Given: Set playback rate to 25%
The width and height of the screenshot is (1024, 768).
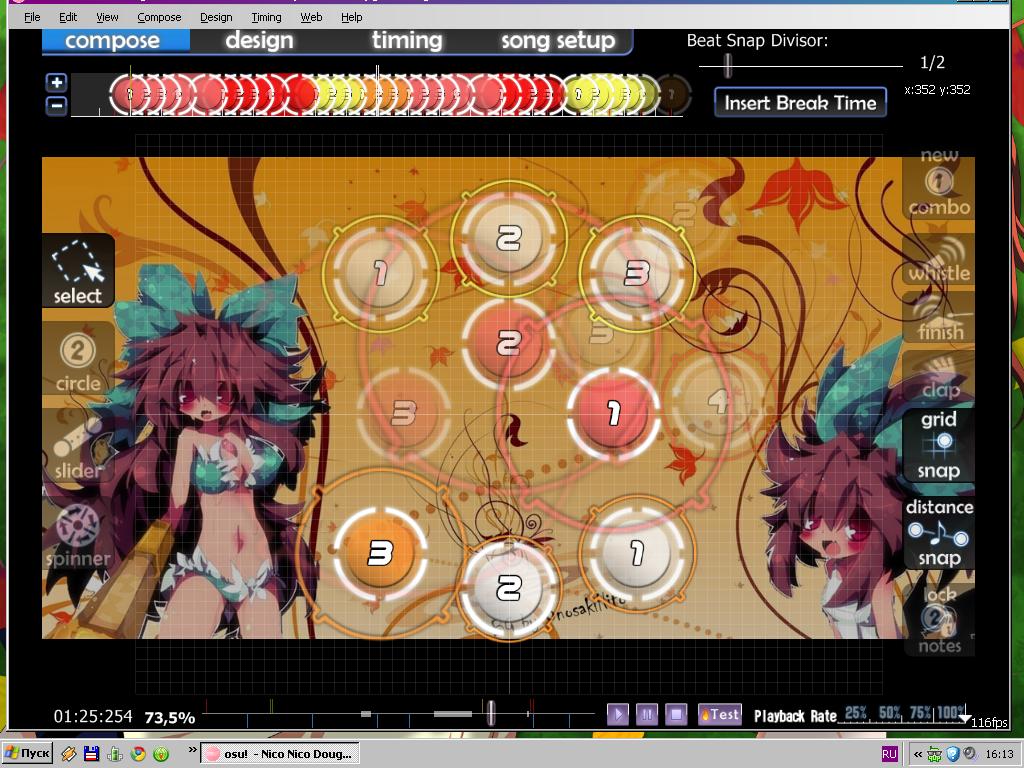Looking at the screenshot, I should [856, 713].
